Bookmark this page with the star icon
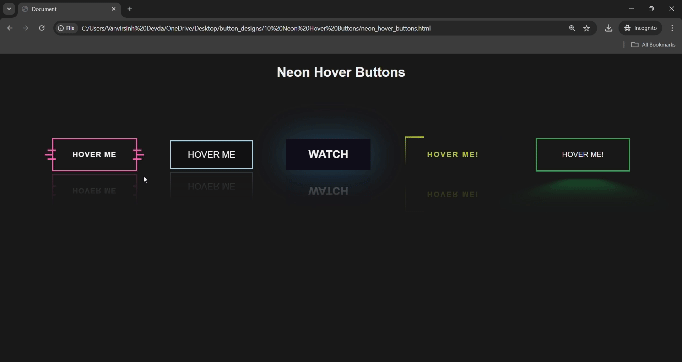The width and height of the screenshot is (682, 362). coord(587,28)
